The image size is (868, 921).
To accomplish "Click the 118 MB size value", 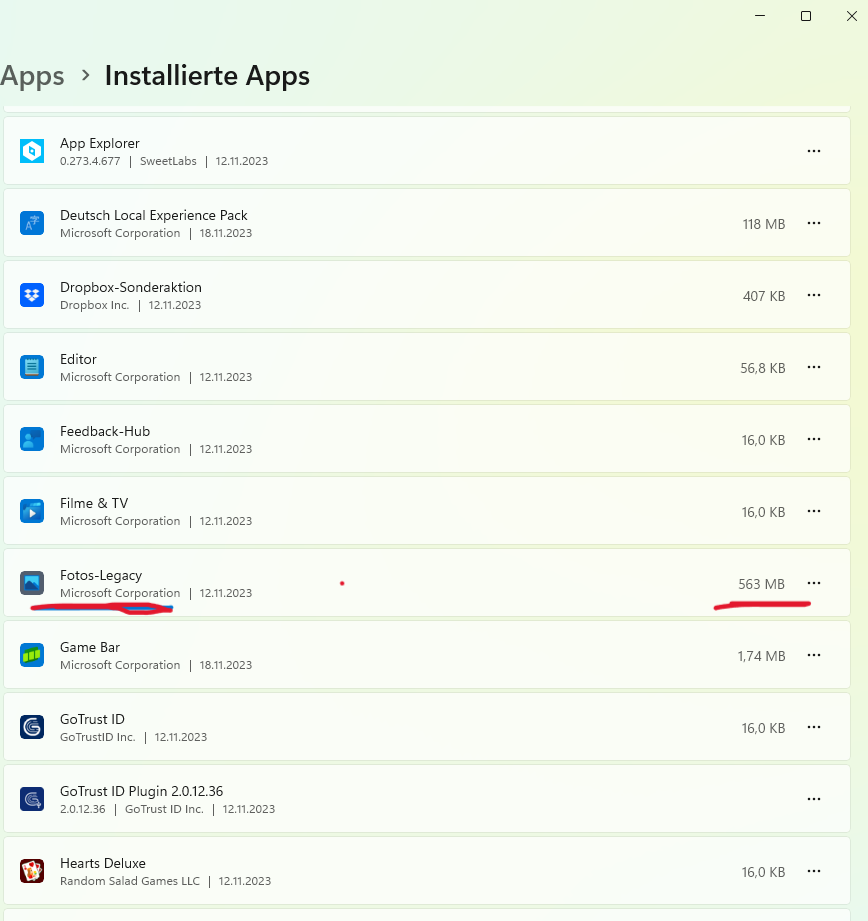I will (x=763, y=224).
